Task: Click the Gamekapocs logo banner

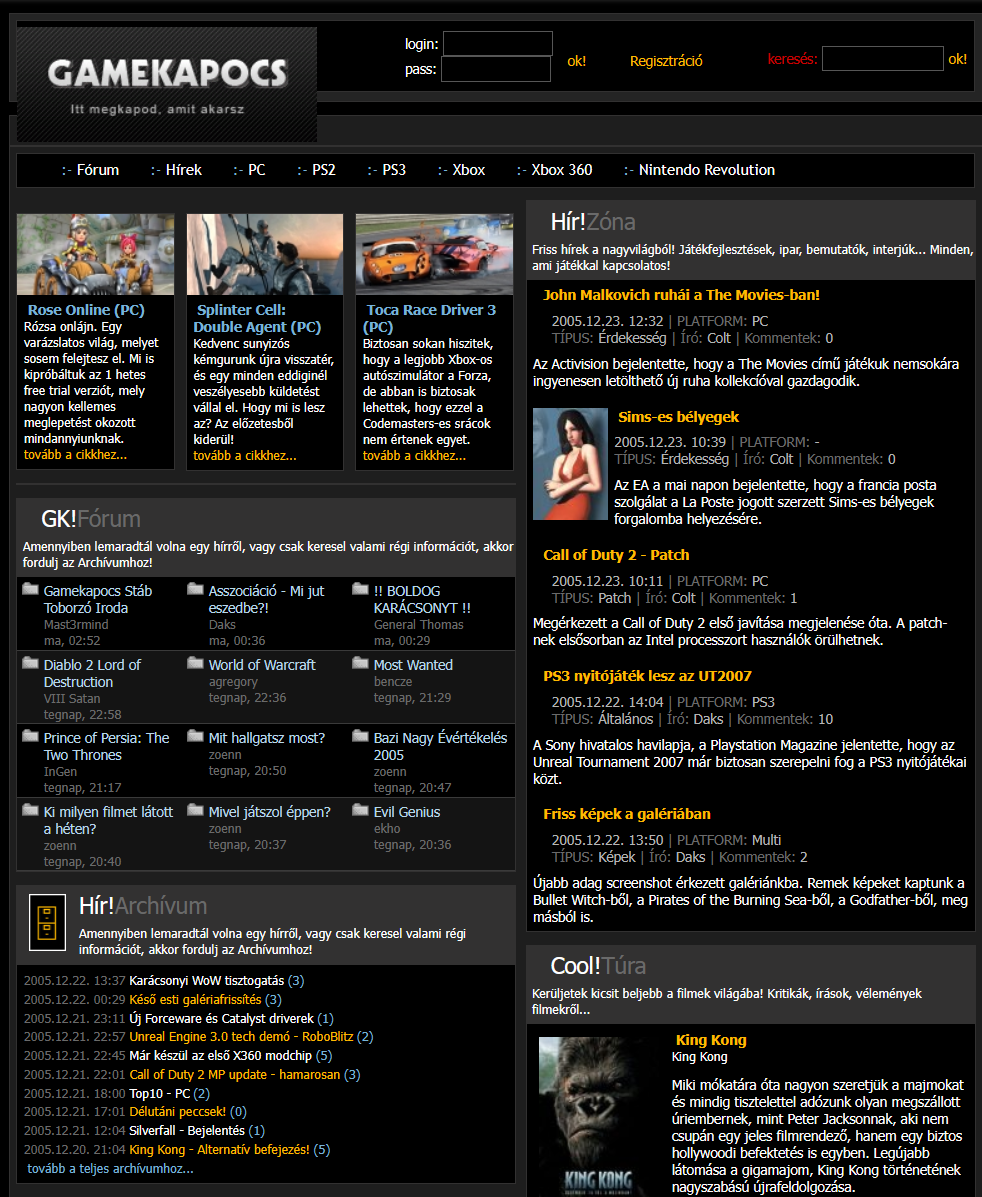Action: pyautogui.click(x=166, y=84)
